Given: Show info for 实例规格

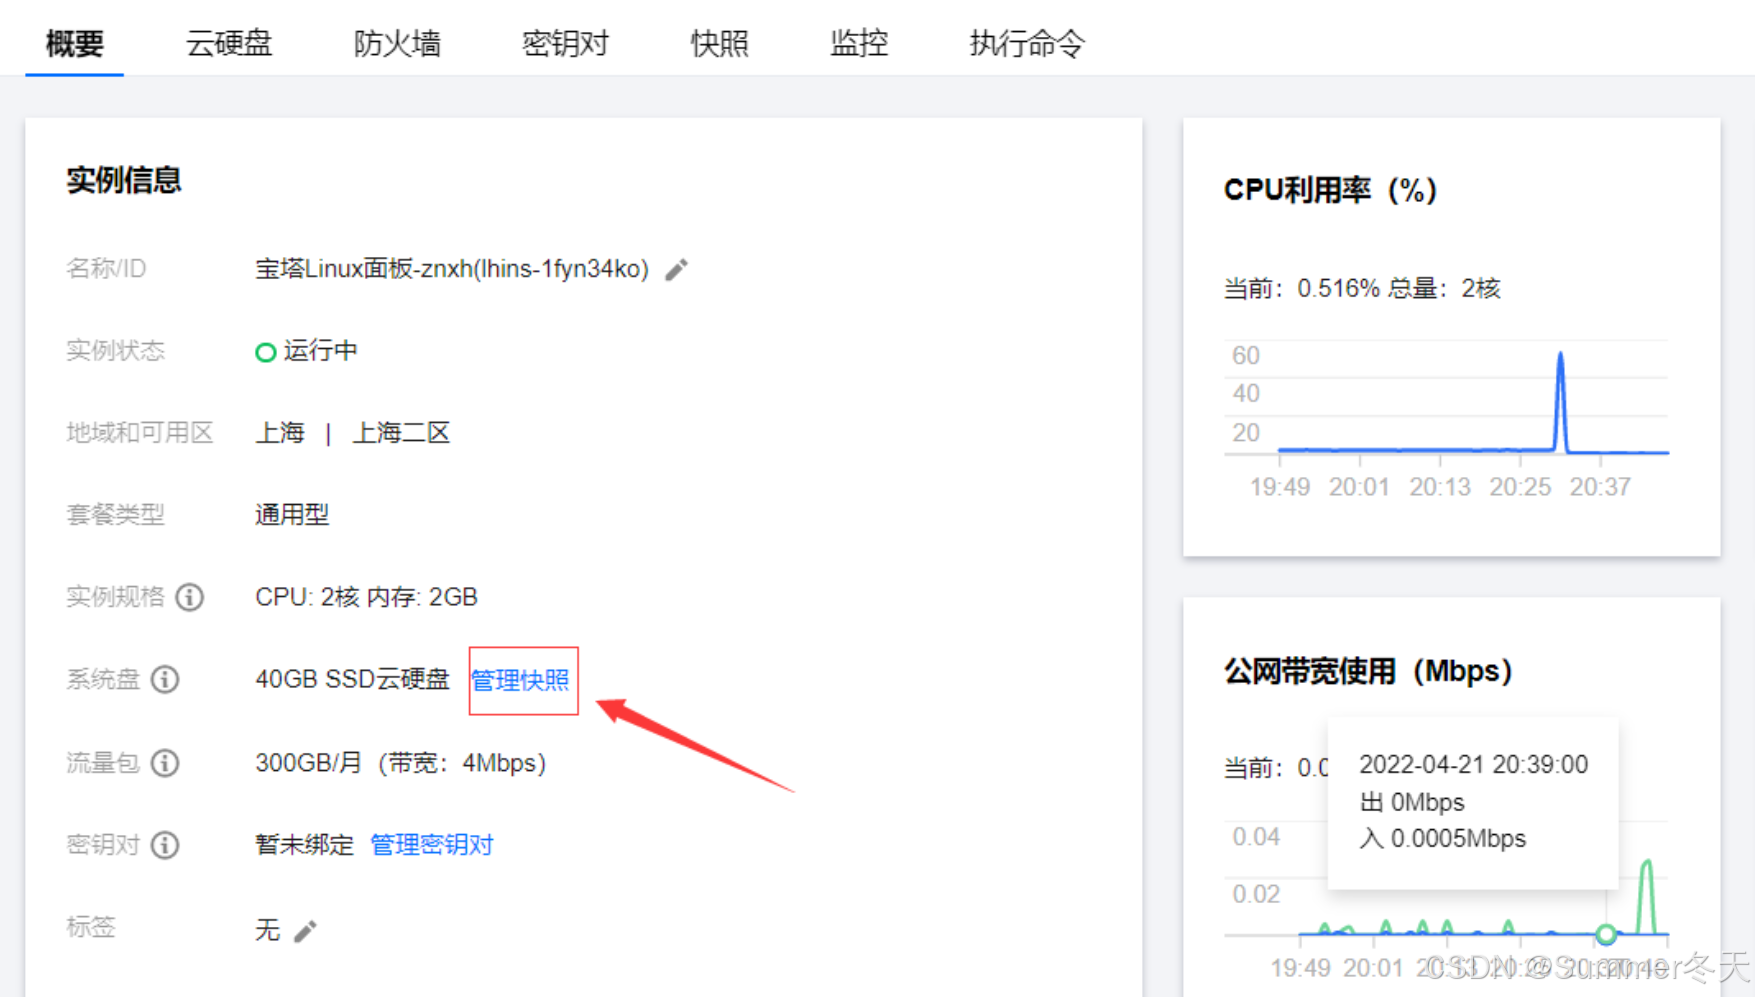Looking at the screenshot, I should tap(190, 597).
